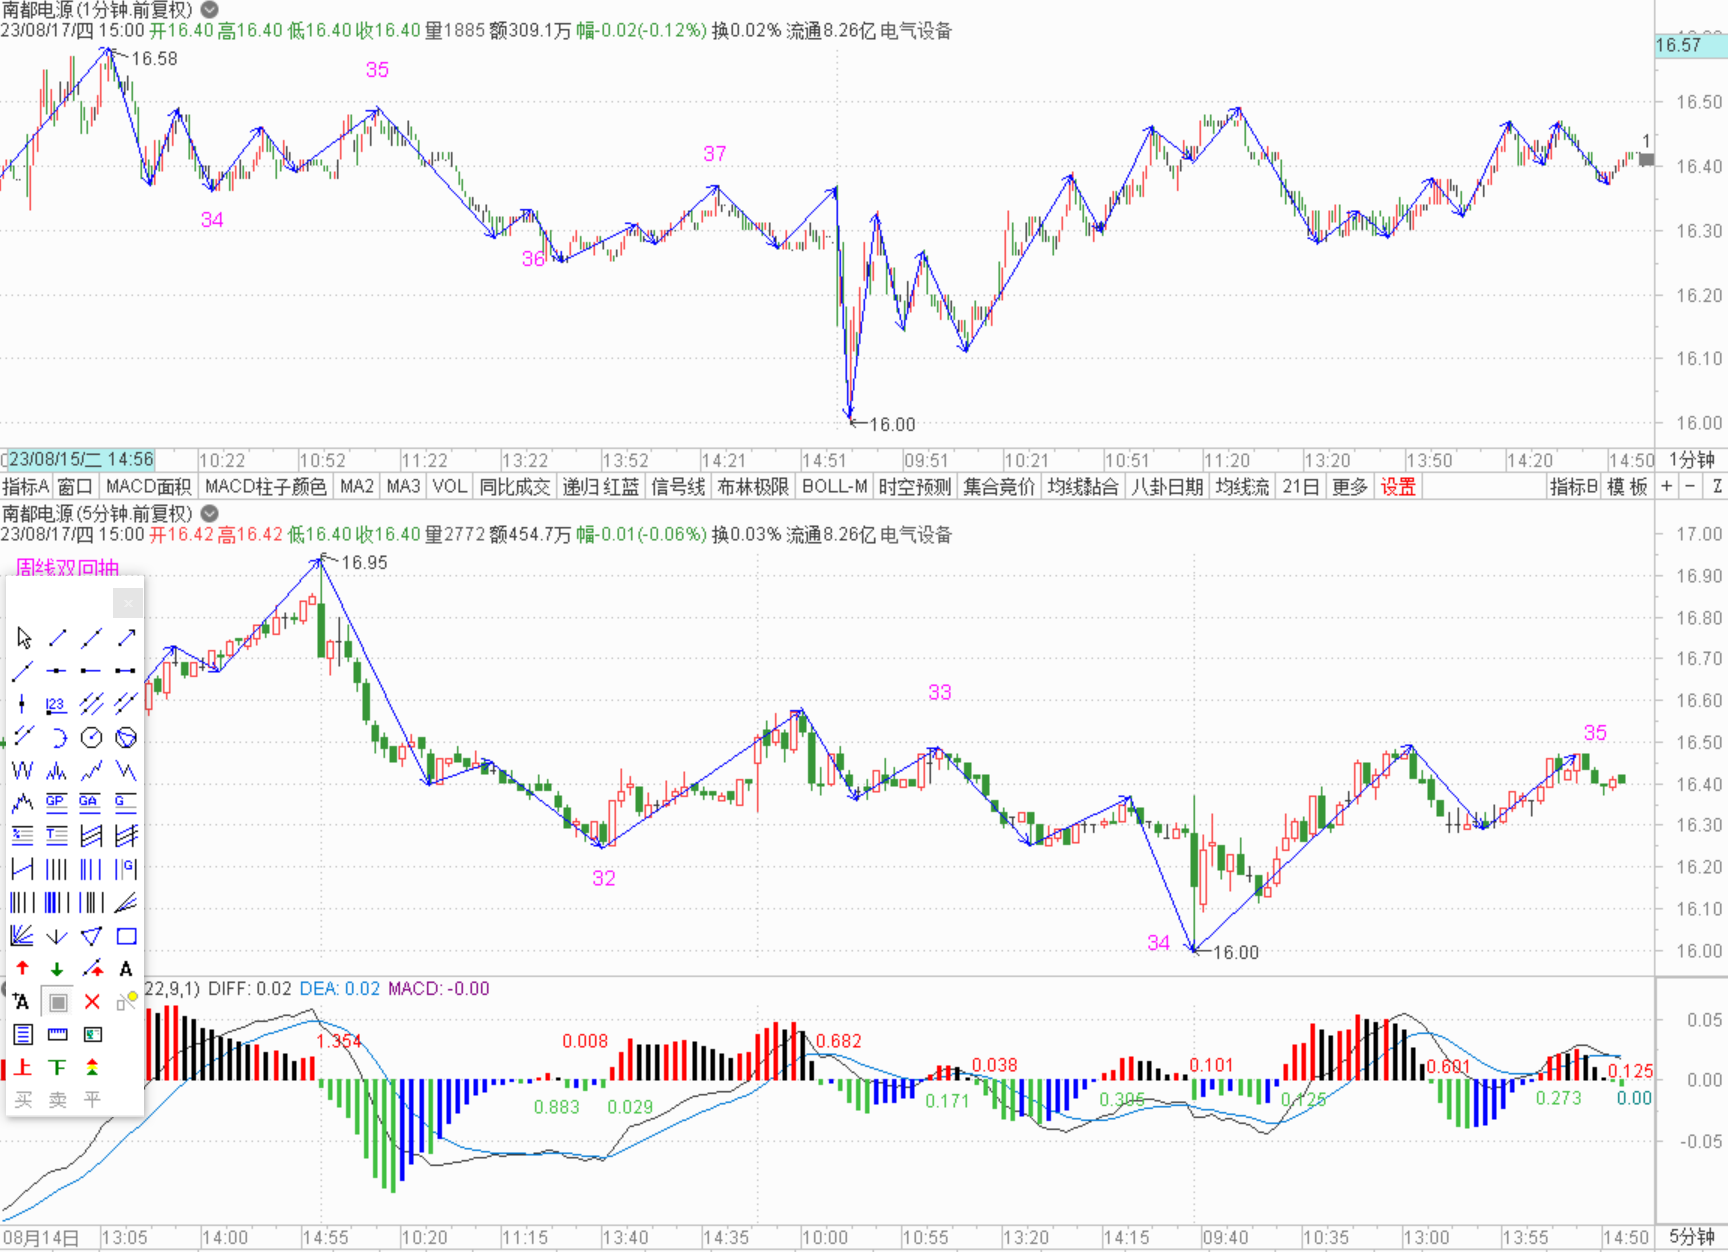
Task: Click the magenta 周线双回抽 label
Action: point(67,568)
